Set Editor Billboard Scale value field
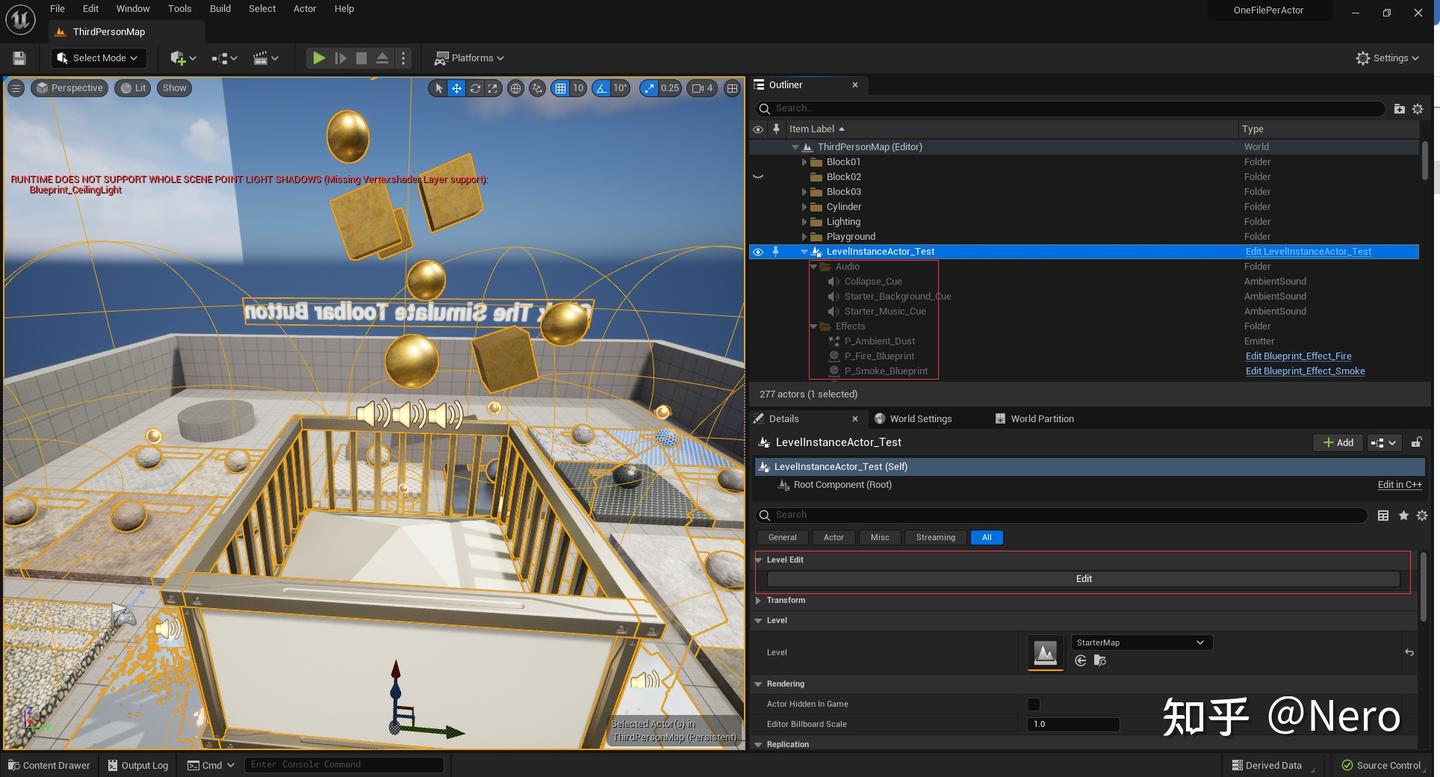Viewport: 1440px width, 777px height. tap(1073, 723)
